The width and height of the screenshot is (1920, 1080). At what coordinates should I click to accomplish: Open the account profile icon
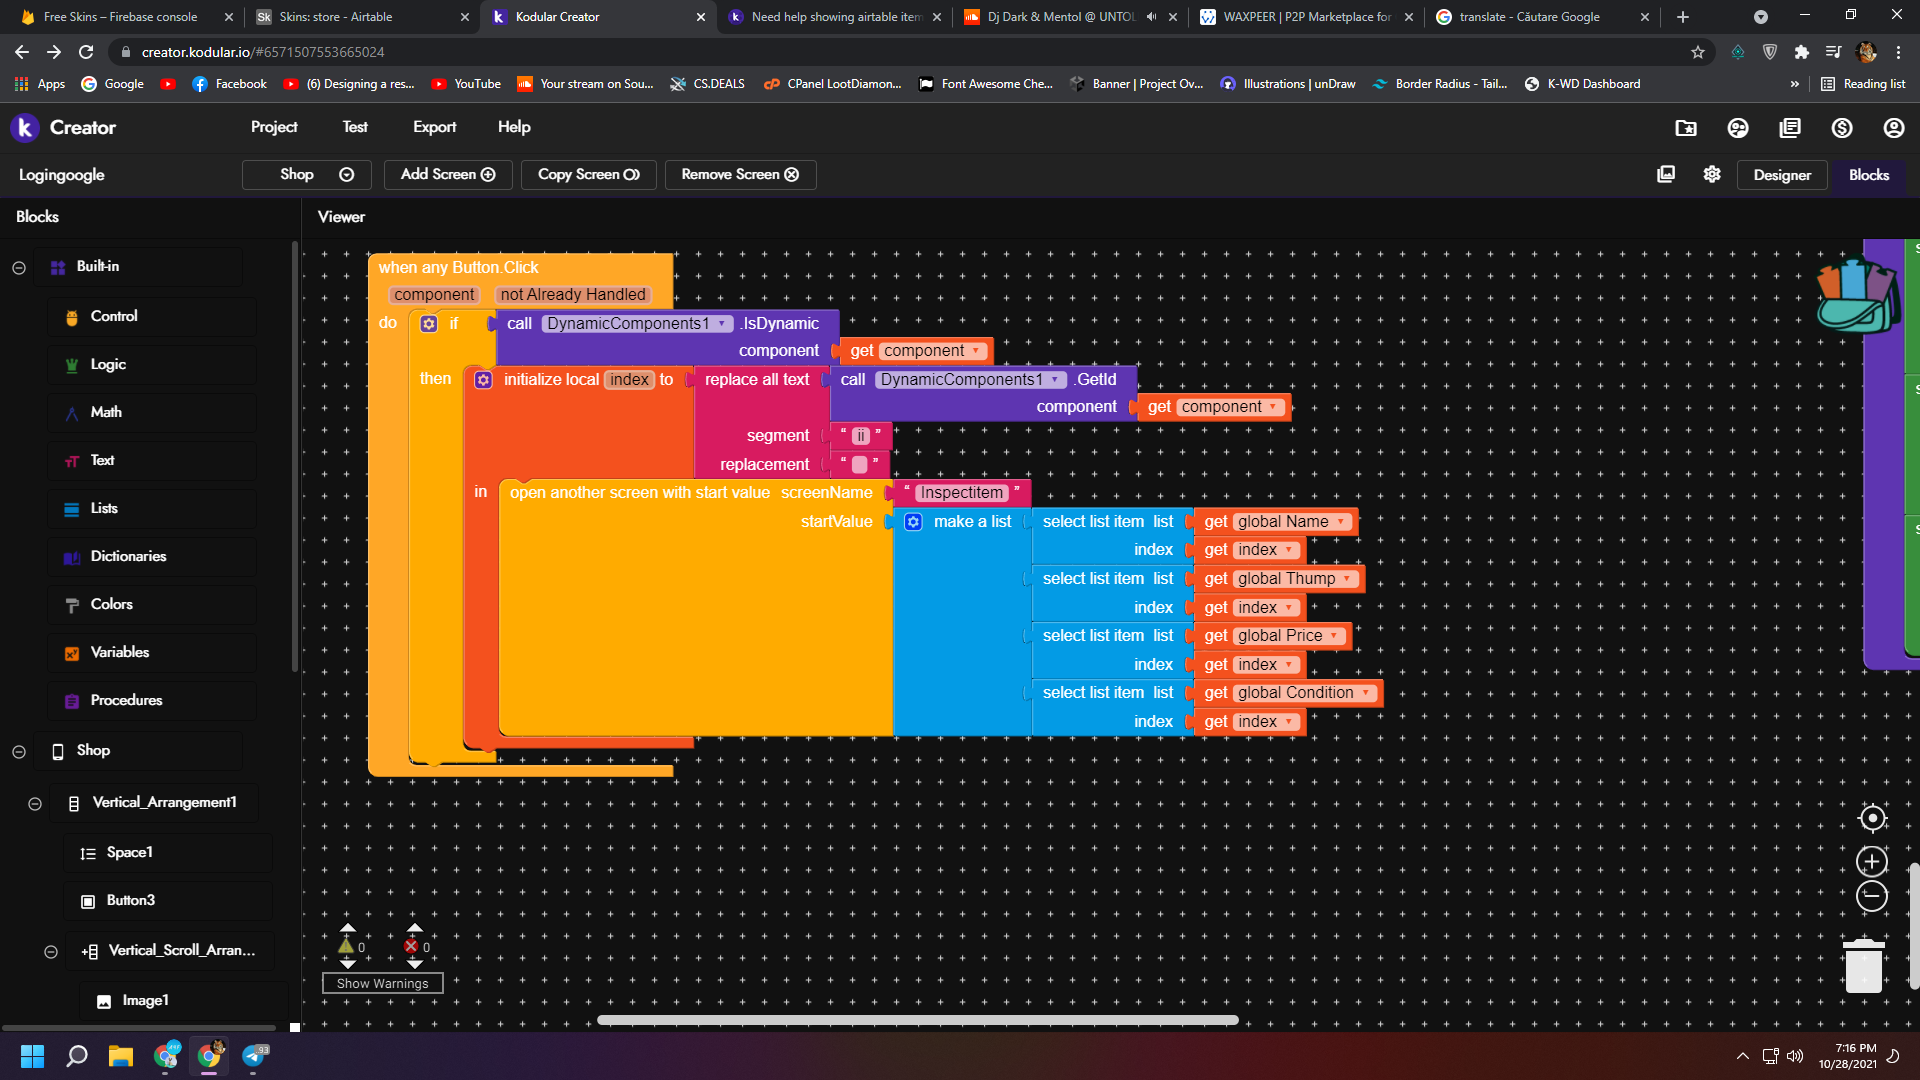[1894, 128]
